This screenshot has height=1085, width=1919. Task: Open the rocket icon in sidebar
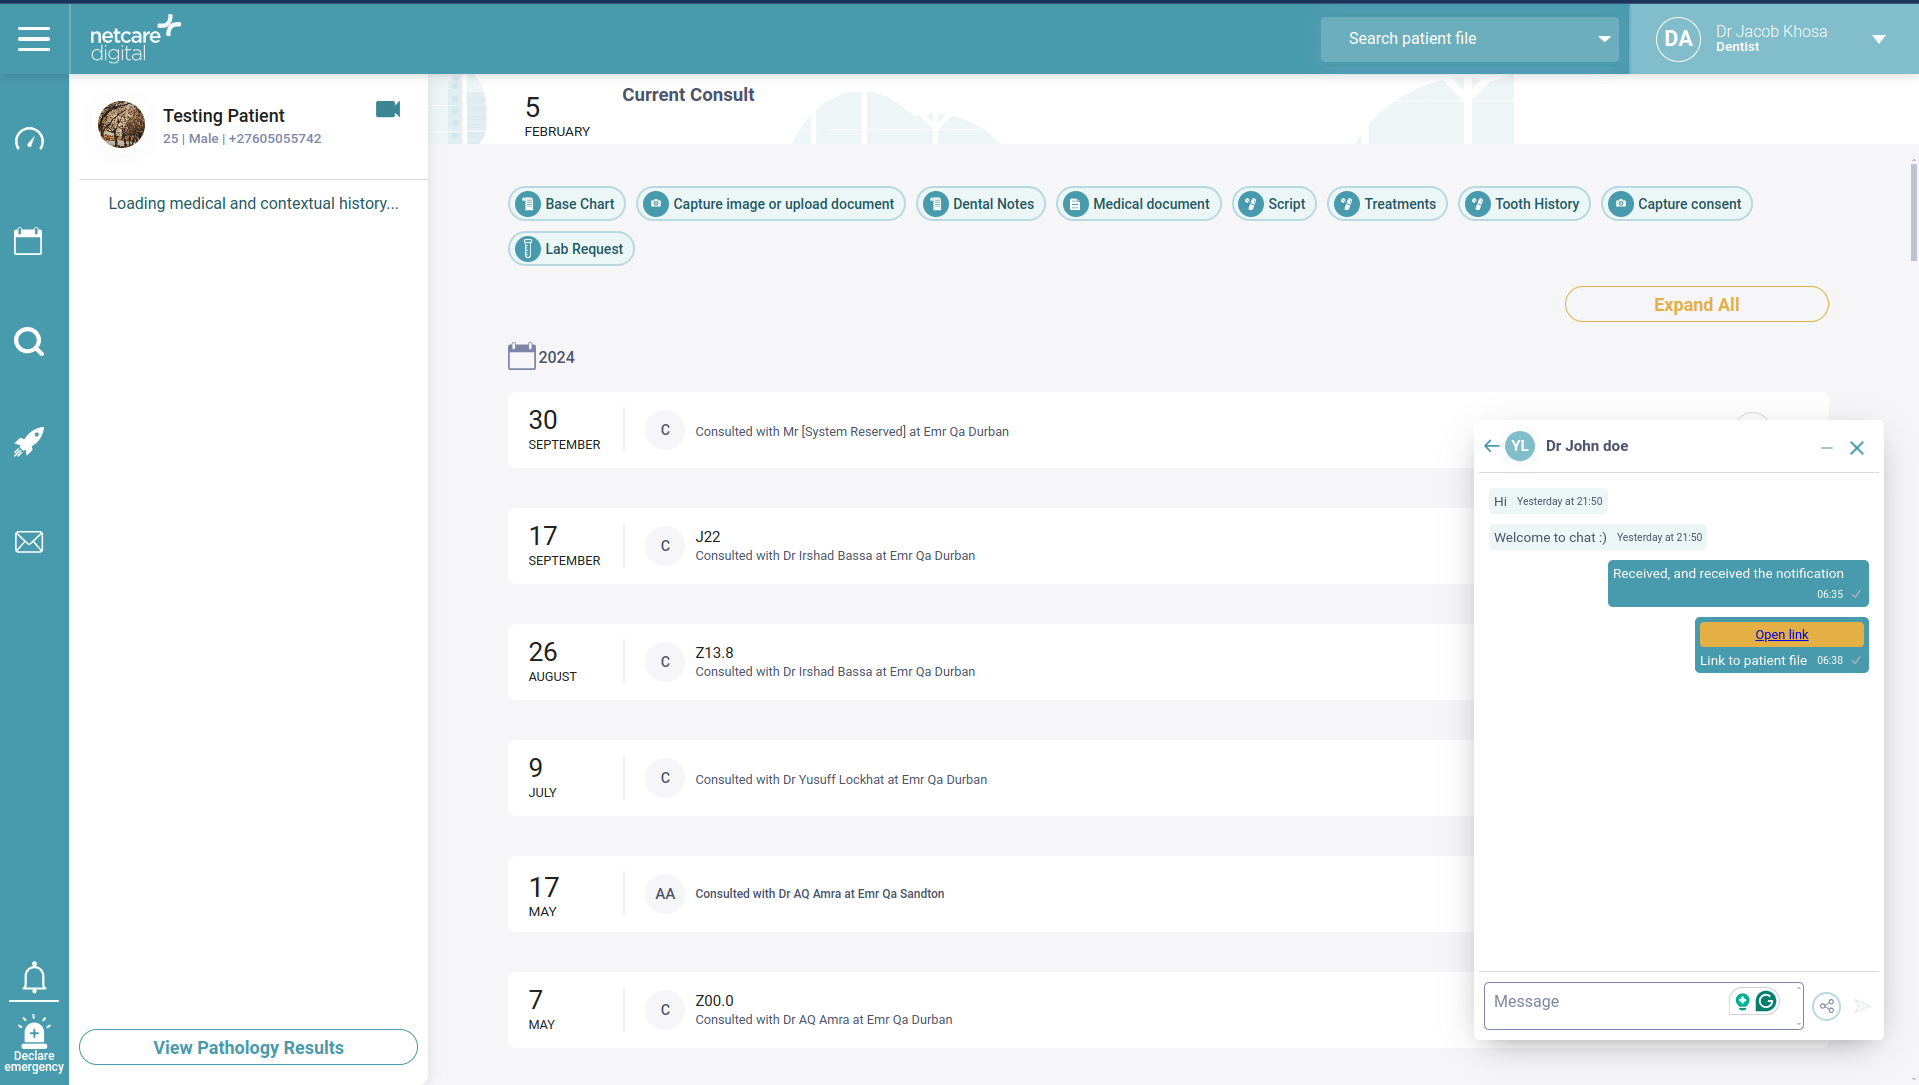[29, 442]
